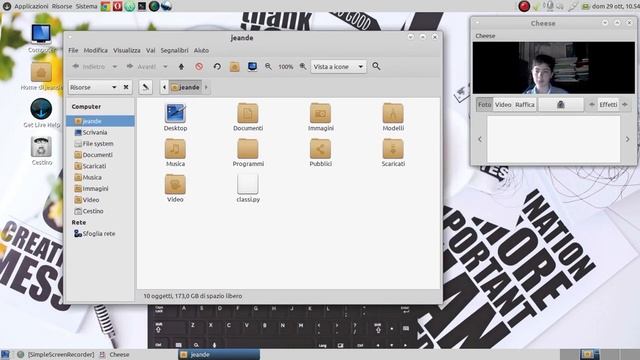The image size is (640, 360).
Task: Switch to jeande window in taskbar
Action: tap(219, 354)
